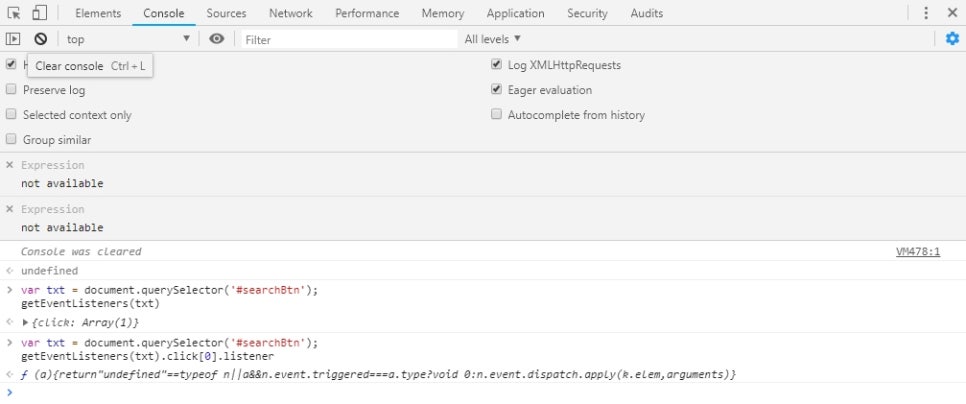The height and width of the screenshot is (404, 966).
Task: Select the Security tab
Action: [587, 13]
